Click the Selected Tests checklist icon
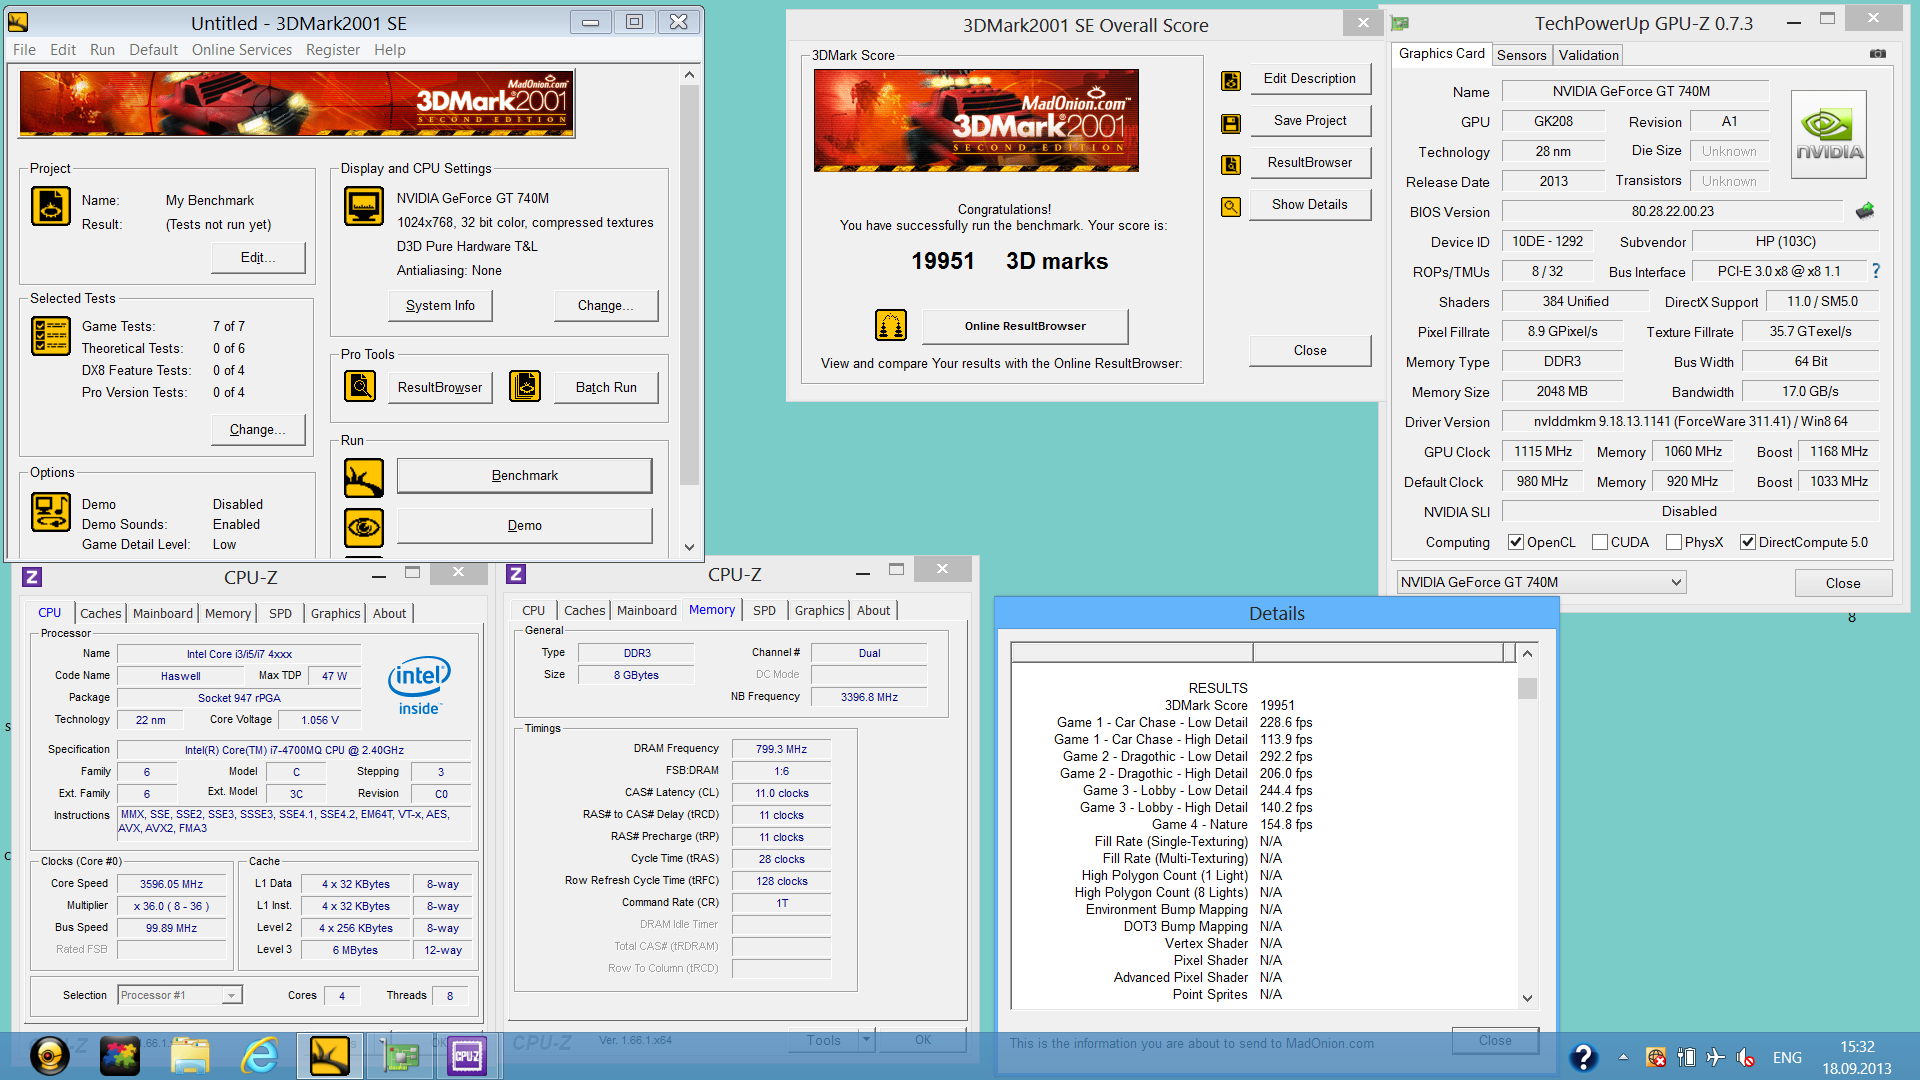1920x1080 pixels. click(x=51, y=336)
